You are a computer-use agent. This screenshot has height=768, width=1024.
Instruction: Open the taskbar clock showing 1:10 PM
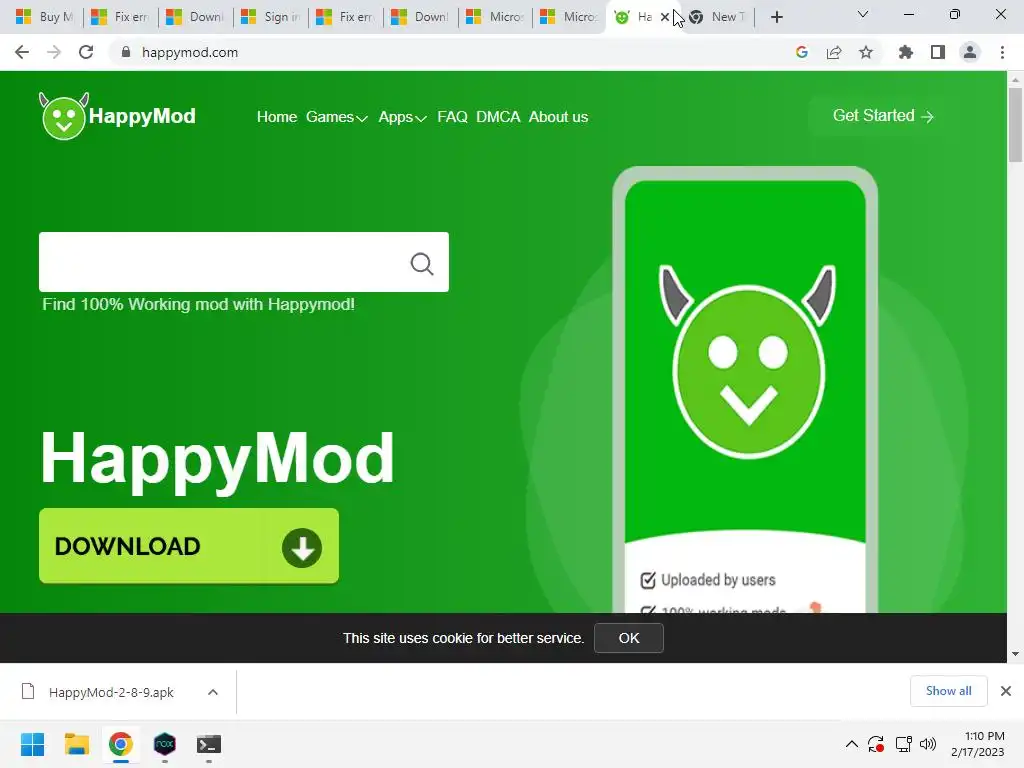tap(978, 744)
